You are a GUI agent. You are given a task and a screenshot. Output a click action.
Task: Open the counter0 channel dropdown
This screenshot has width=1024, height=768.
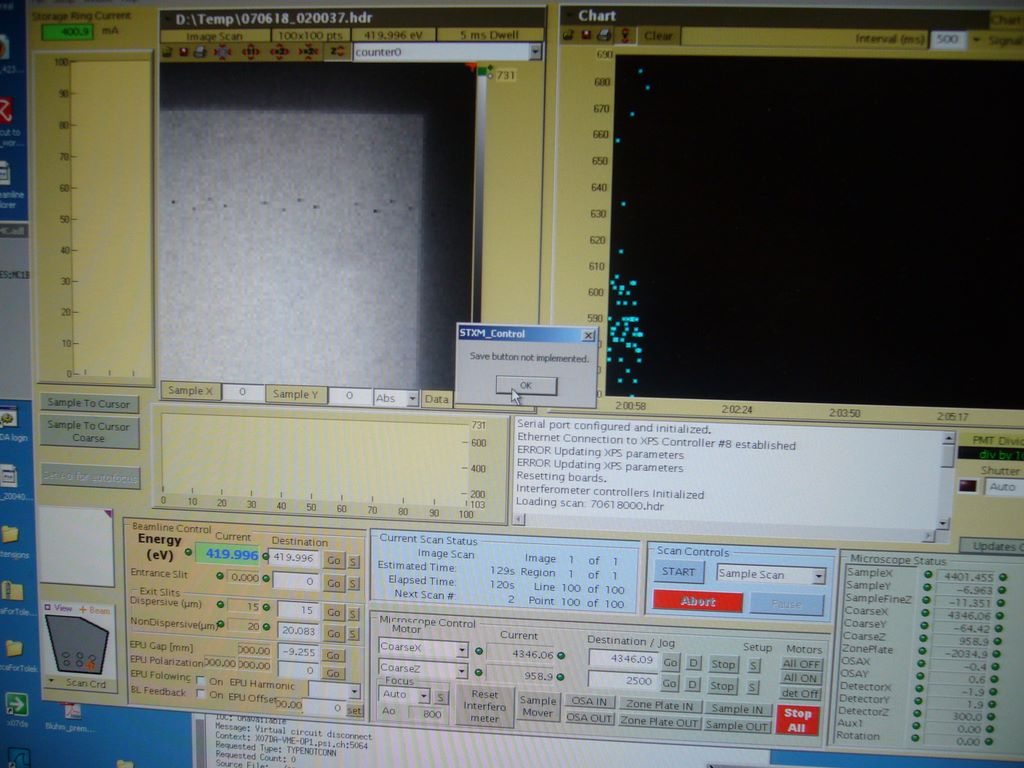click(534, 52)
